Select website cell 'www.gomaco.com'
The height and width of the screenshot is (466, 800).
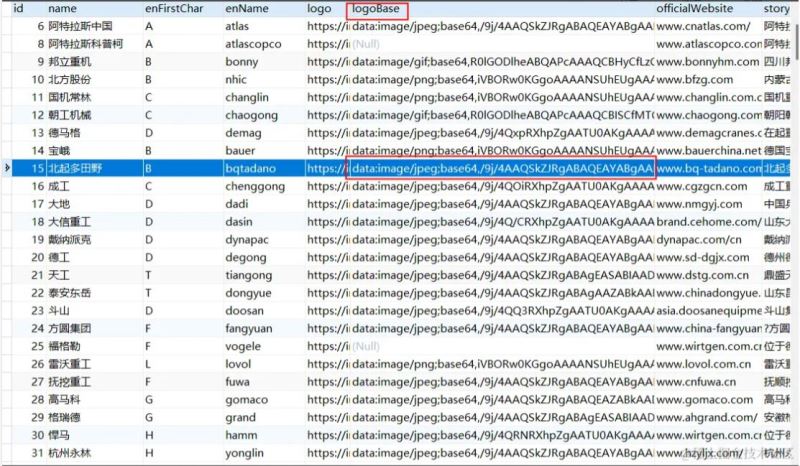pyautogui.click(x=707, y=400)
